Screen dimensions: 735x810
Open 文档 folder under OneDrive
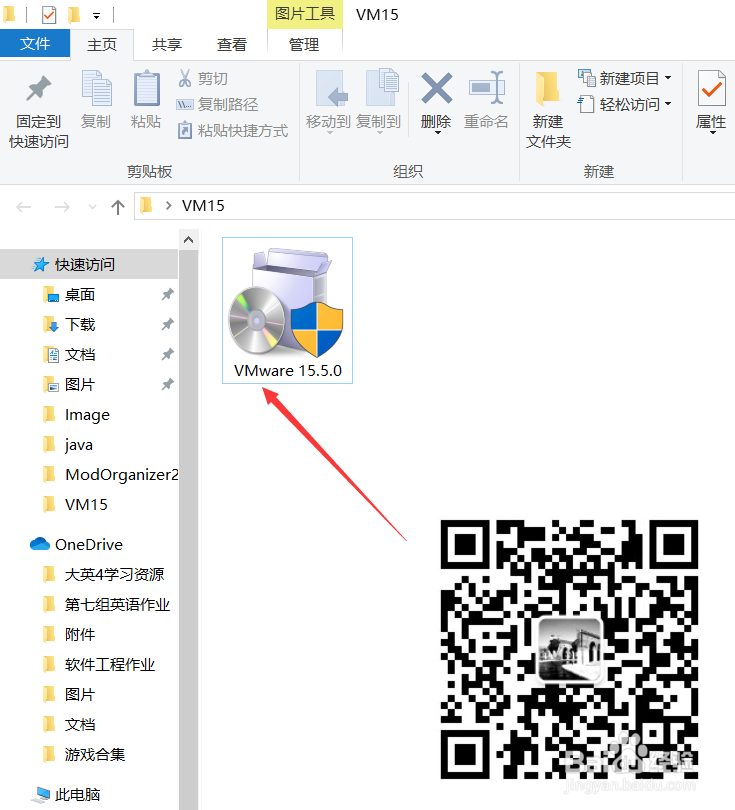(x=80, y=724)
